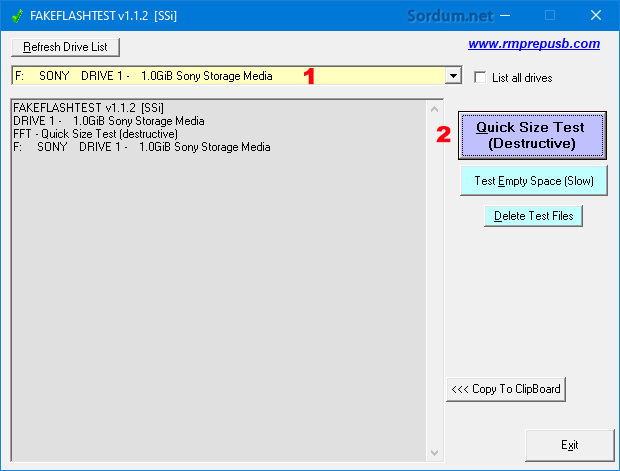Click the green checkmark app icon in title bar
The width and height of the screenshot is (620, 471).
pyautogui.click(x=17, y=15)
